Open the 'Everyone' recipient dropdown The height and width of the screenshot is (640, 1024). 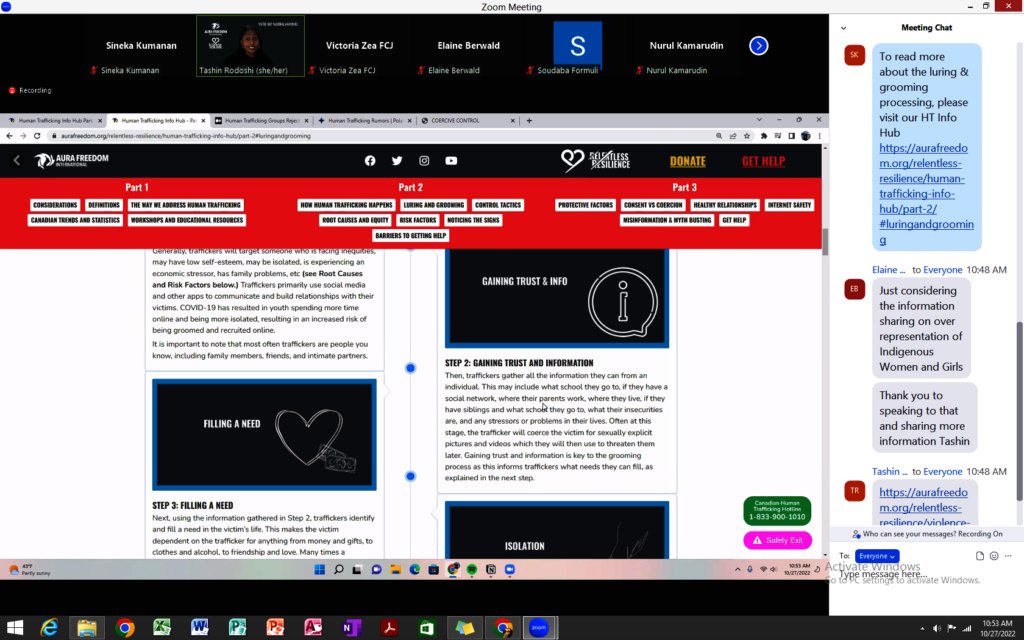[x=877, y=556]
